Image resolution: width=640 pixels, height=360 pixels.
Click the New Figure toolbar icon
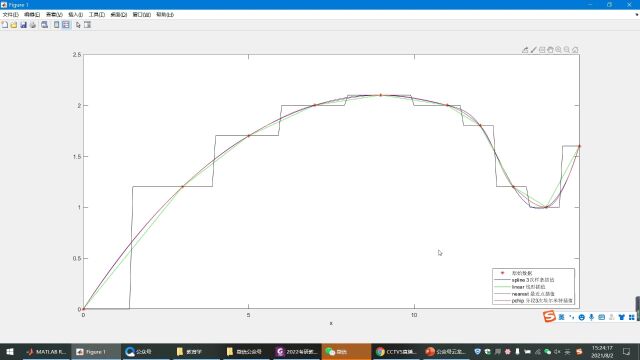pos(5,25)
